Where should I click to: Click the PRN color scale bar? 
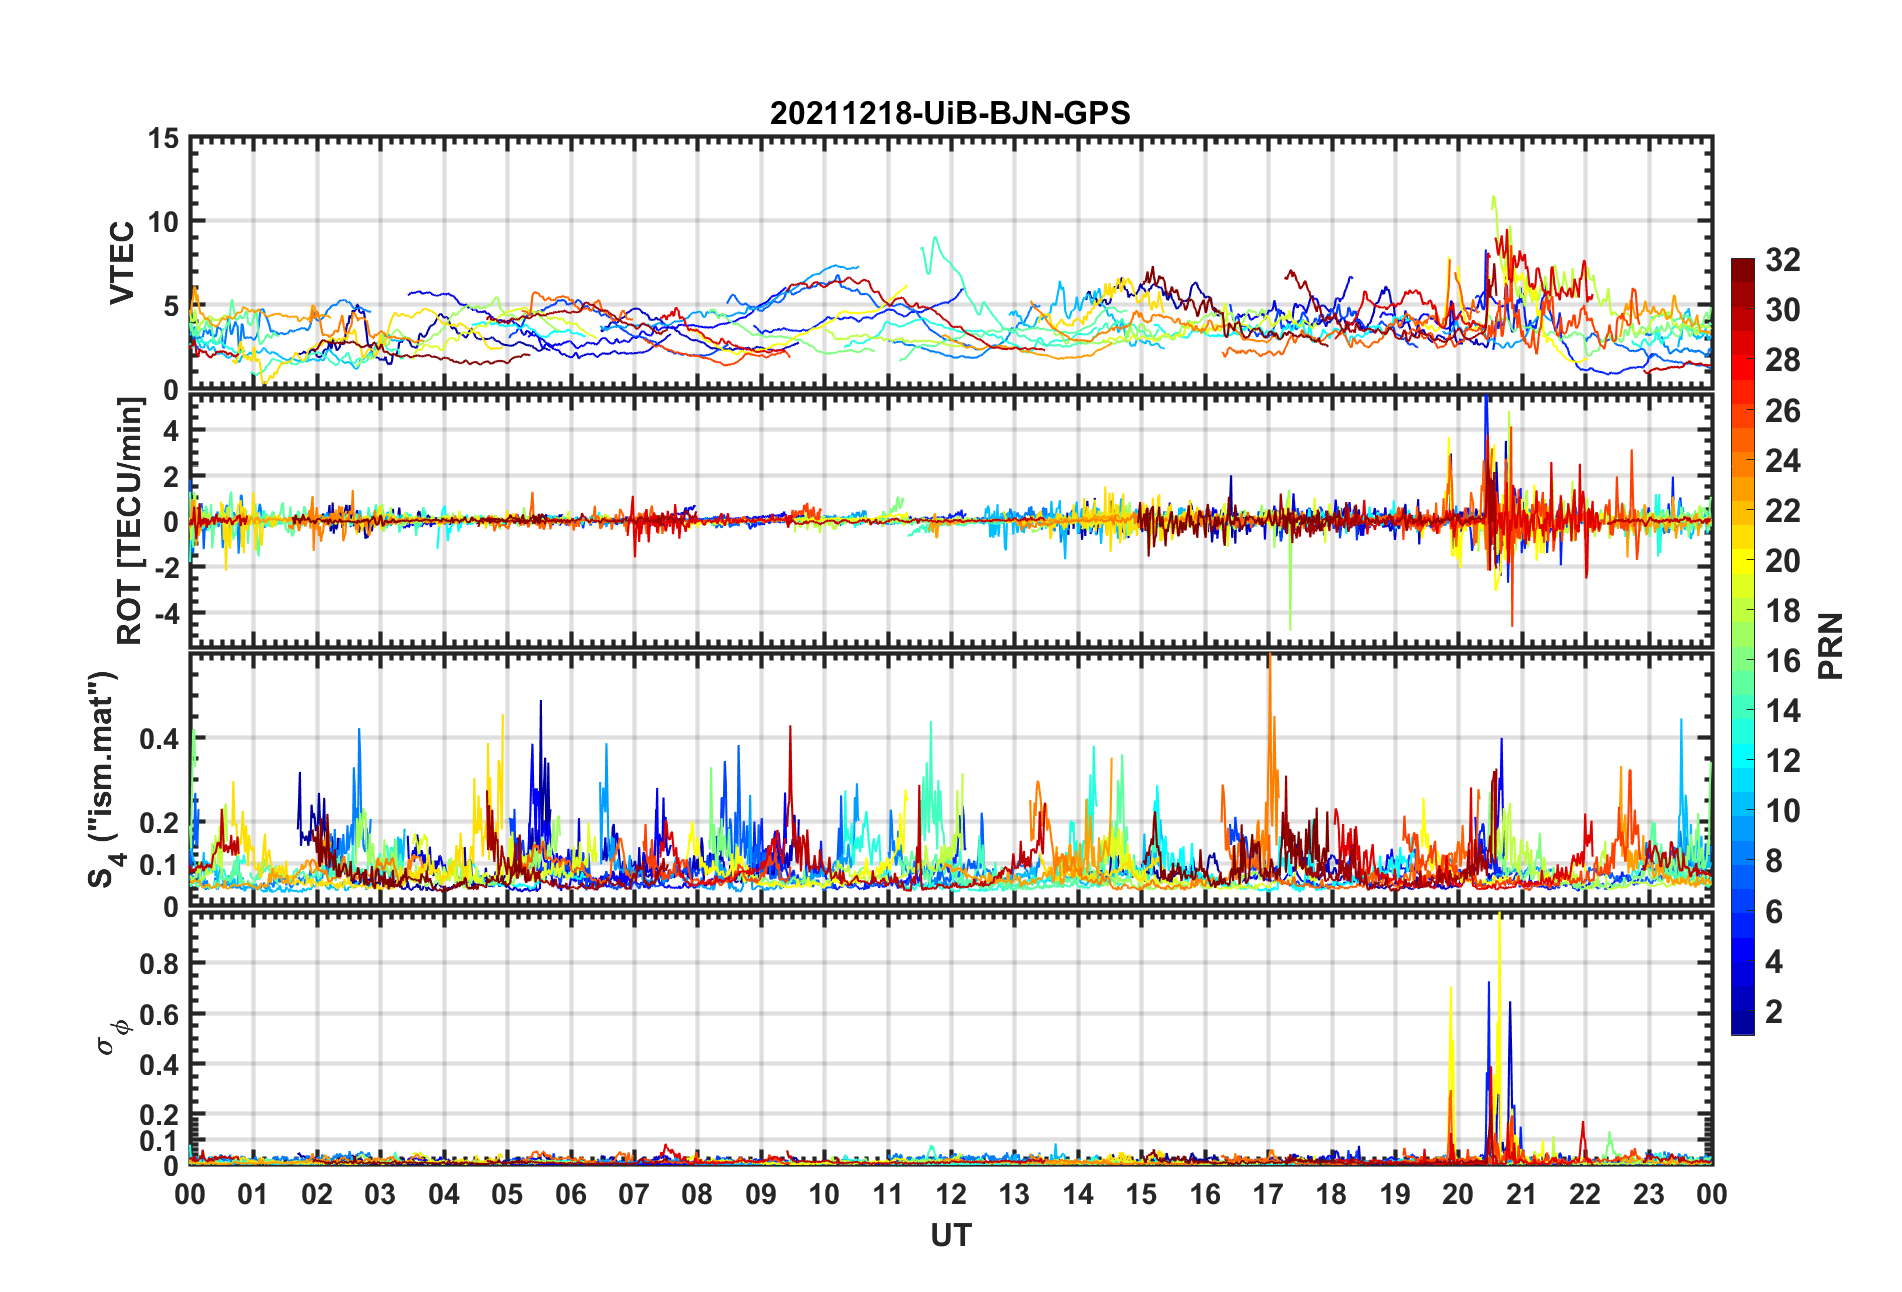click(1743, 646)
